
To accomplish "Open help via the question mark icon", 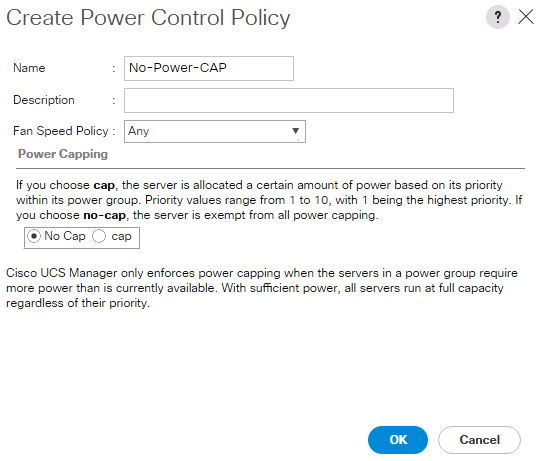I will 498,17.
